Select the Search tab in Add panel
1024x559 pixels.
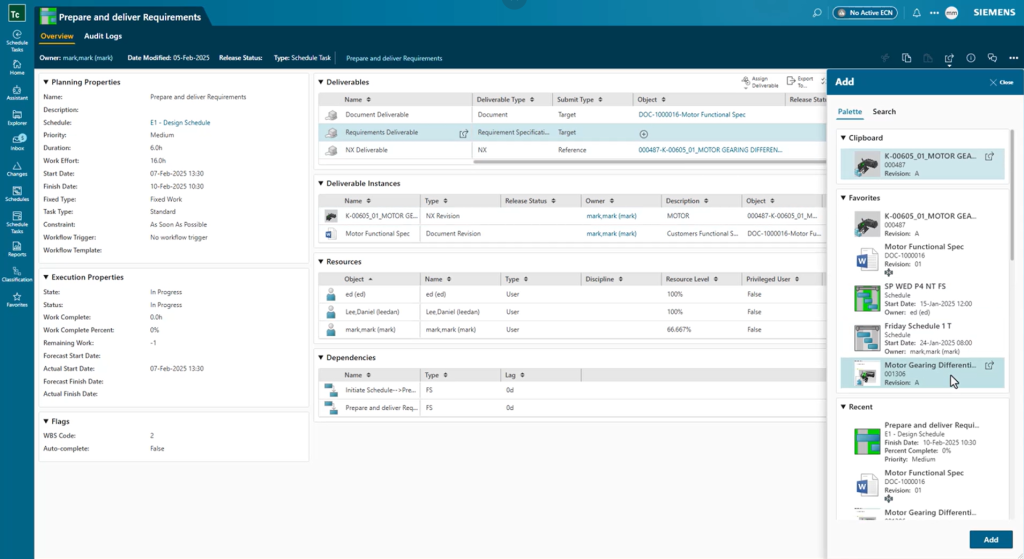[884, 112]
